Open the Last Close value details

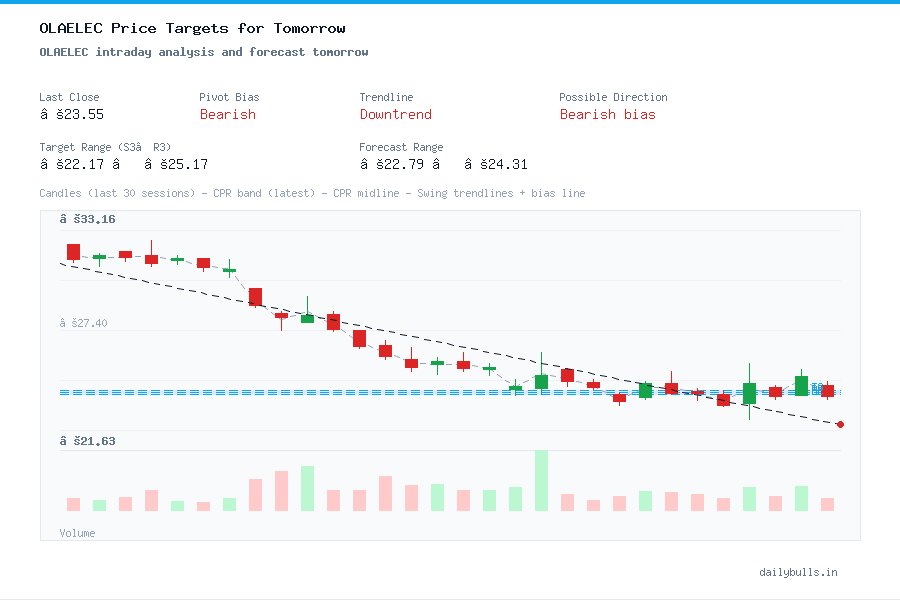click(73, 114)
